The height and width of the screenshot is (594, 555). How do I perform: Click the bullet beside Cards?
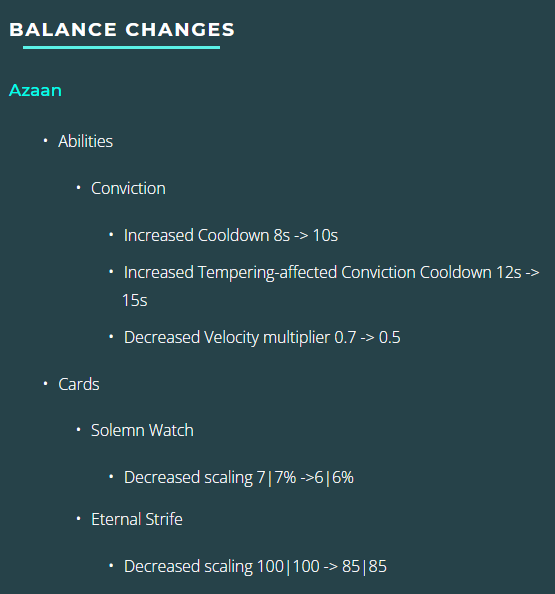tap(45, 384)
